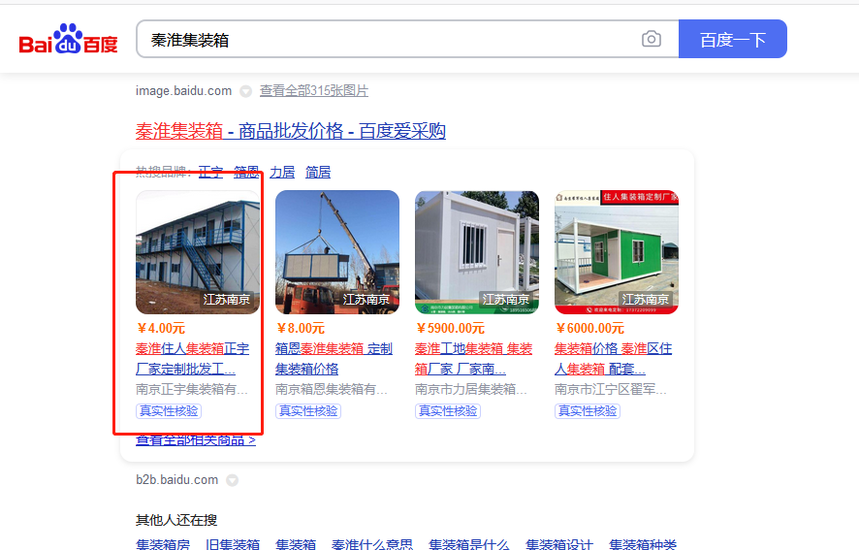Open 箱恩秦淮集装箱 定制 product link
The image size is (859, 550).
334,359
